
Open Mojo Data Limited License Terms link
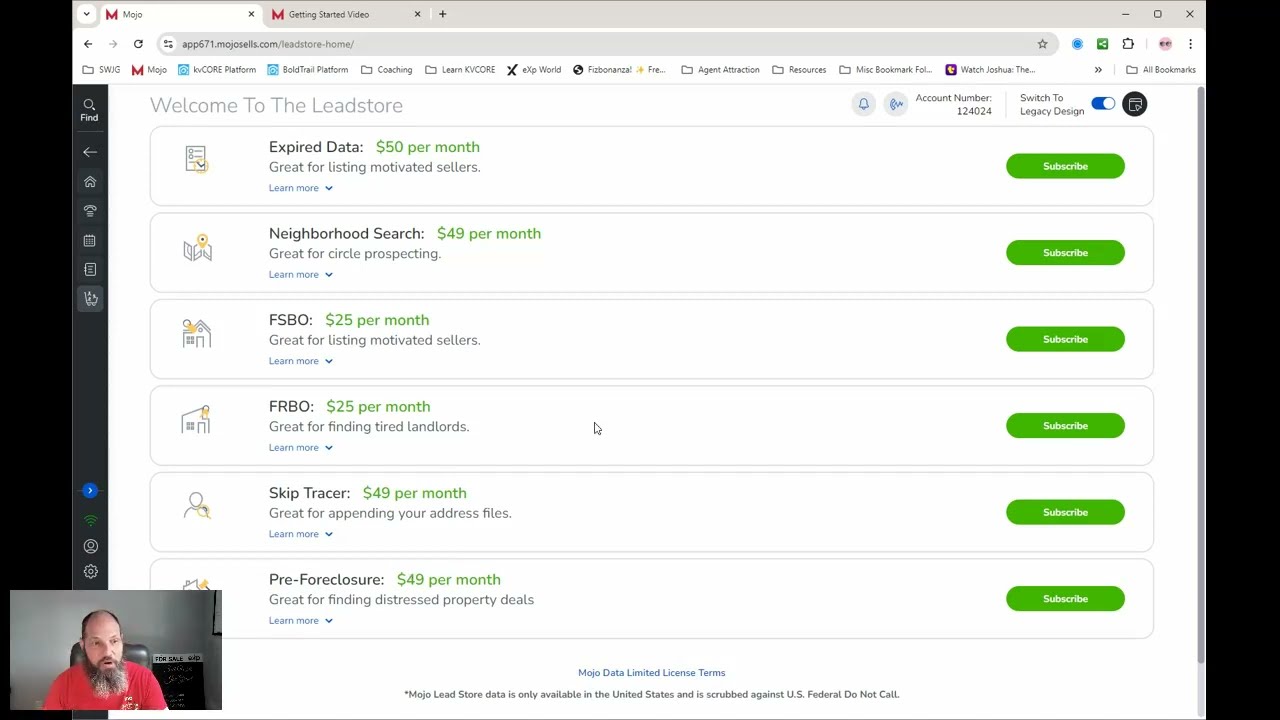click(x=651, y=673)
